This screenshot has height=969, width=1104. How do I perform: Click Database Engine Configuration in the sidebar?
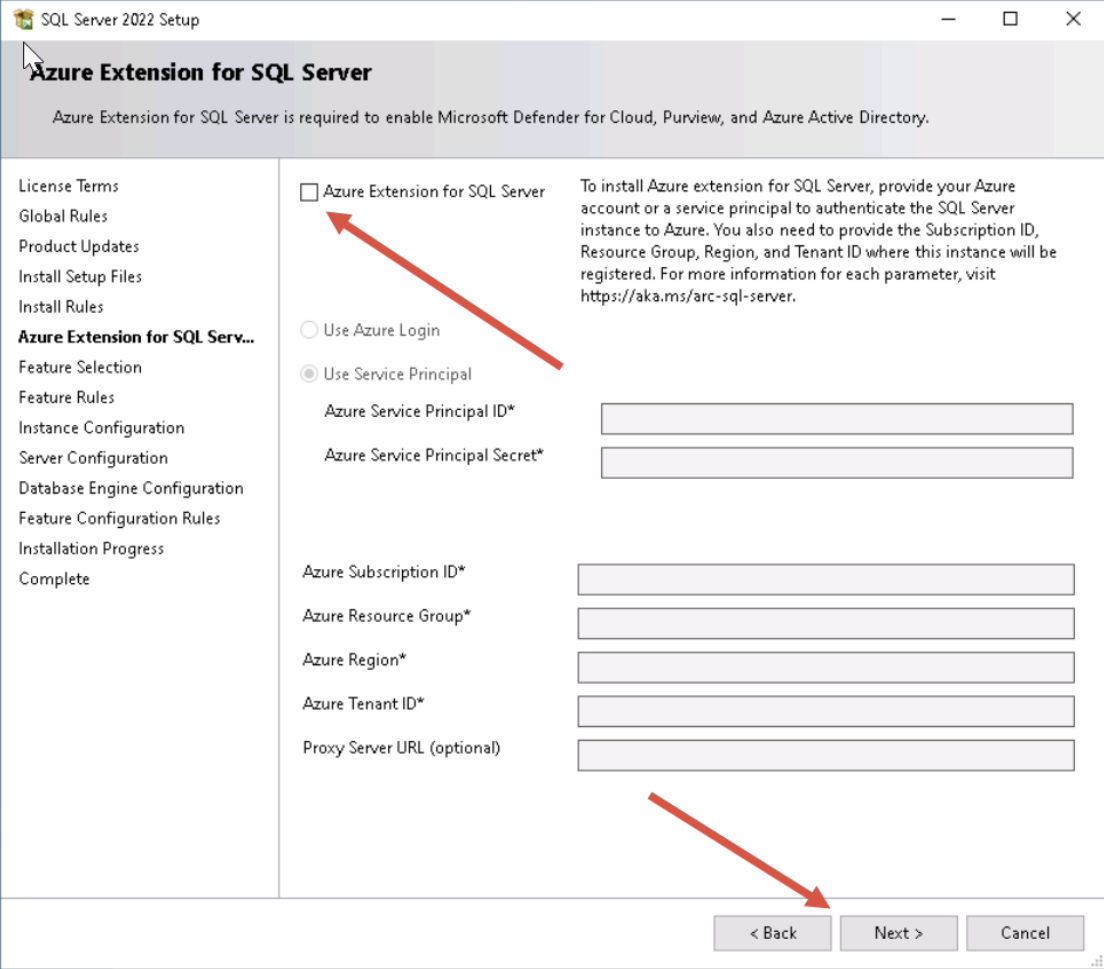(x=131, y=488)
